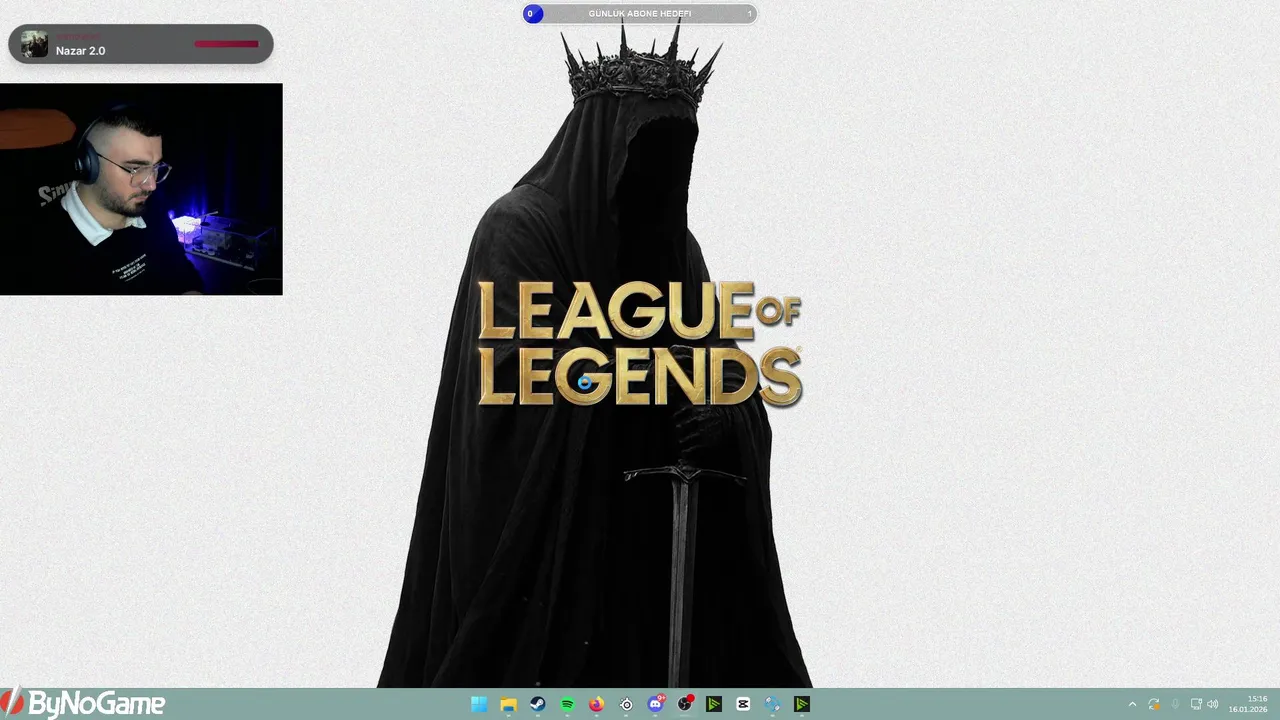Click the ByNoGame logo
The height and width of the screenshot is (720, 1280).
[x=83, y=703]
